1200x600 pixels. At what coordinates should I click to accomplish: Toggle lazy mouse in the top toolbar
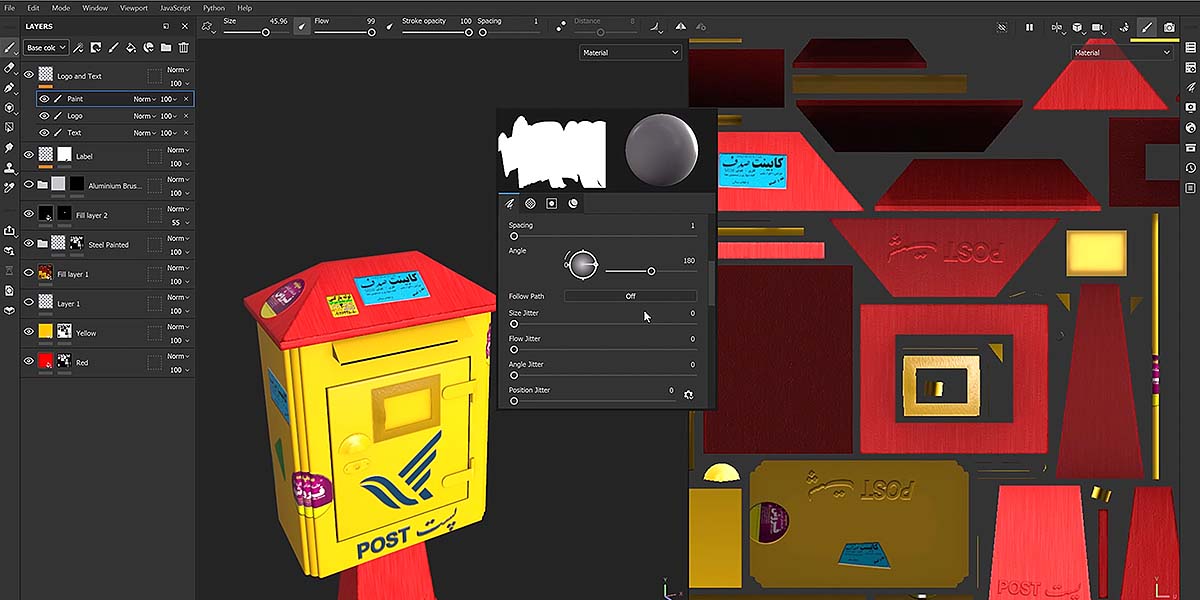click(559, 27)
